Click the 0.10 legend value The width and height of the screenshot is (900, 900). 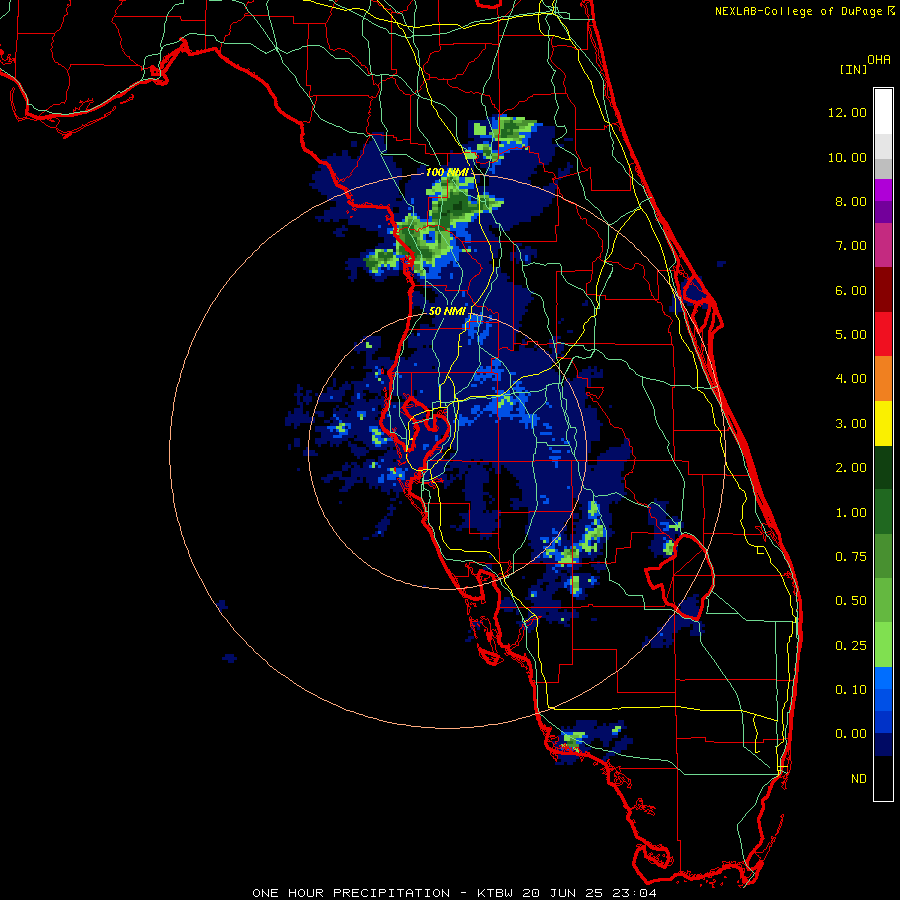851,690
